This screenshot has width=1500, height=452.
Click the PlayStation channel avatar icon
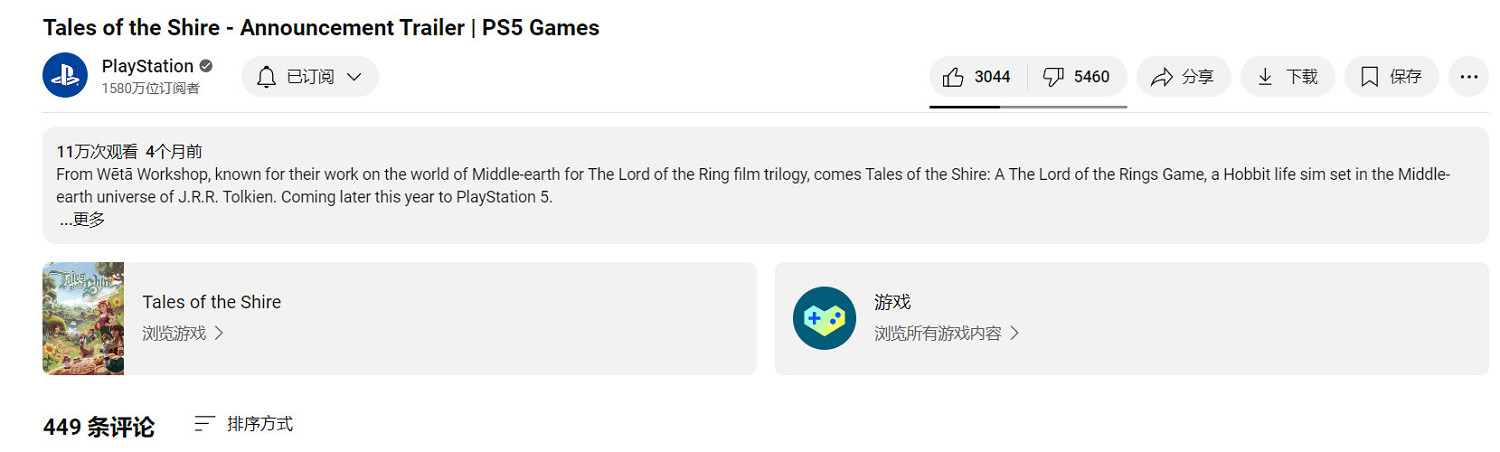(65, 76)
